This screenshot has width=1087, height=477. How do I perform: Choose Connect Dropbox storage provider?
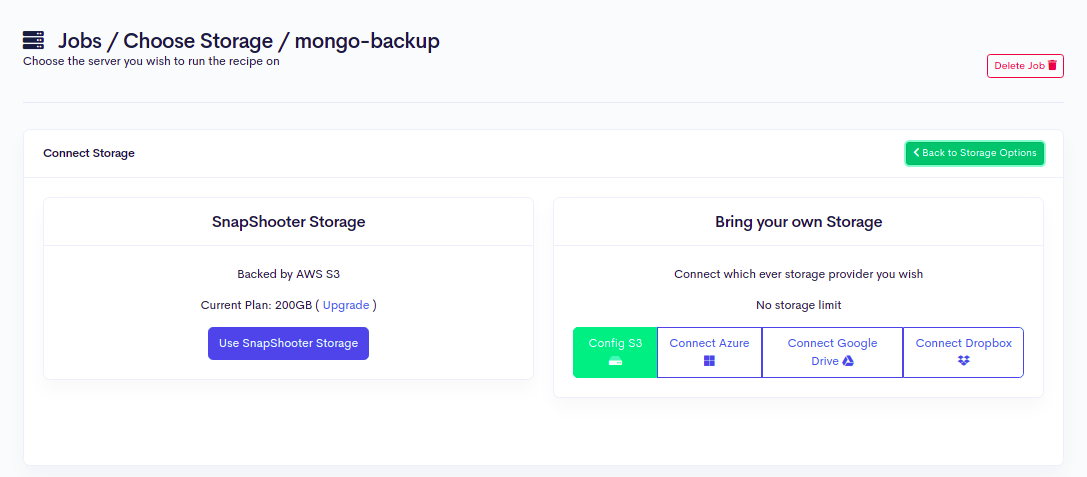[964, 352]
